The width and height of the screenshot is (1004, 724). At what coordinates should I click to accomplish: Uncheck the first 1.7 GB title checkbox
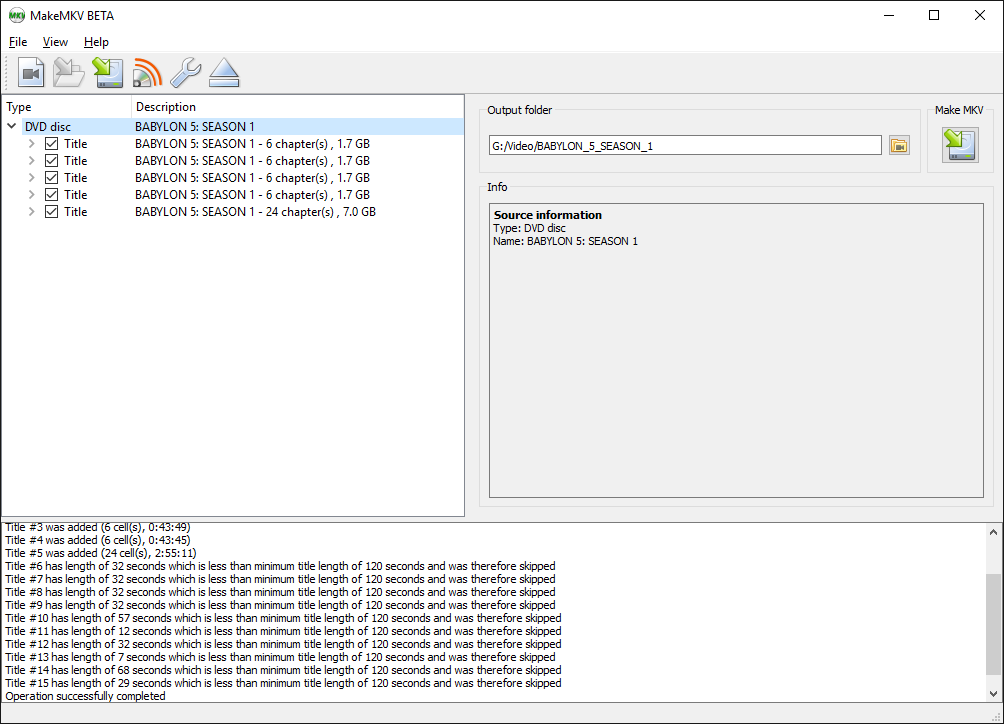pyautogui.click(x=52, y=144)
